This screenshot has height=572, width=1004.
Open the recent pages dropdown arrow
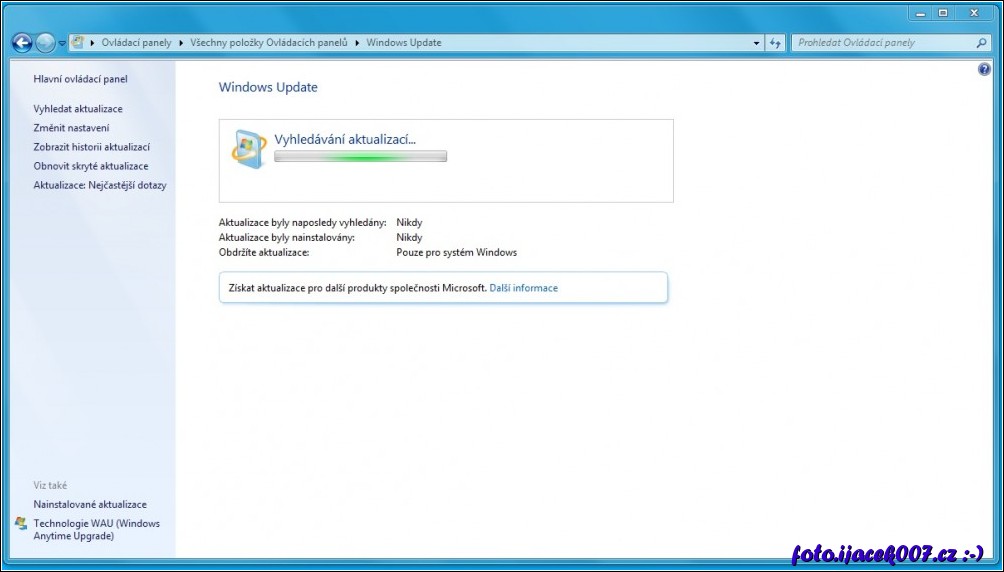(62, 44)
